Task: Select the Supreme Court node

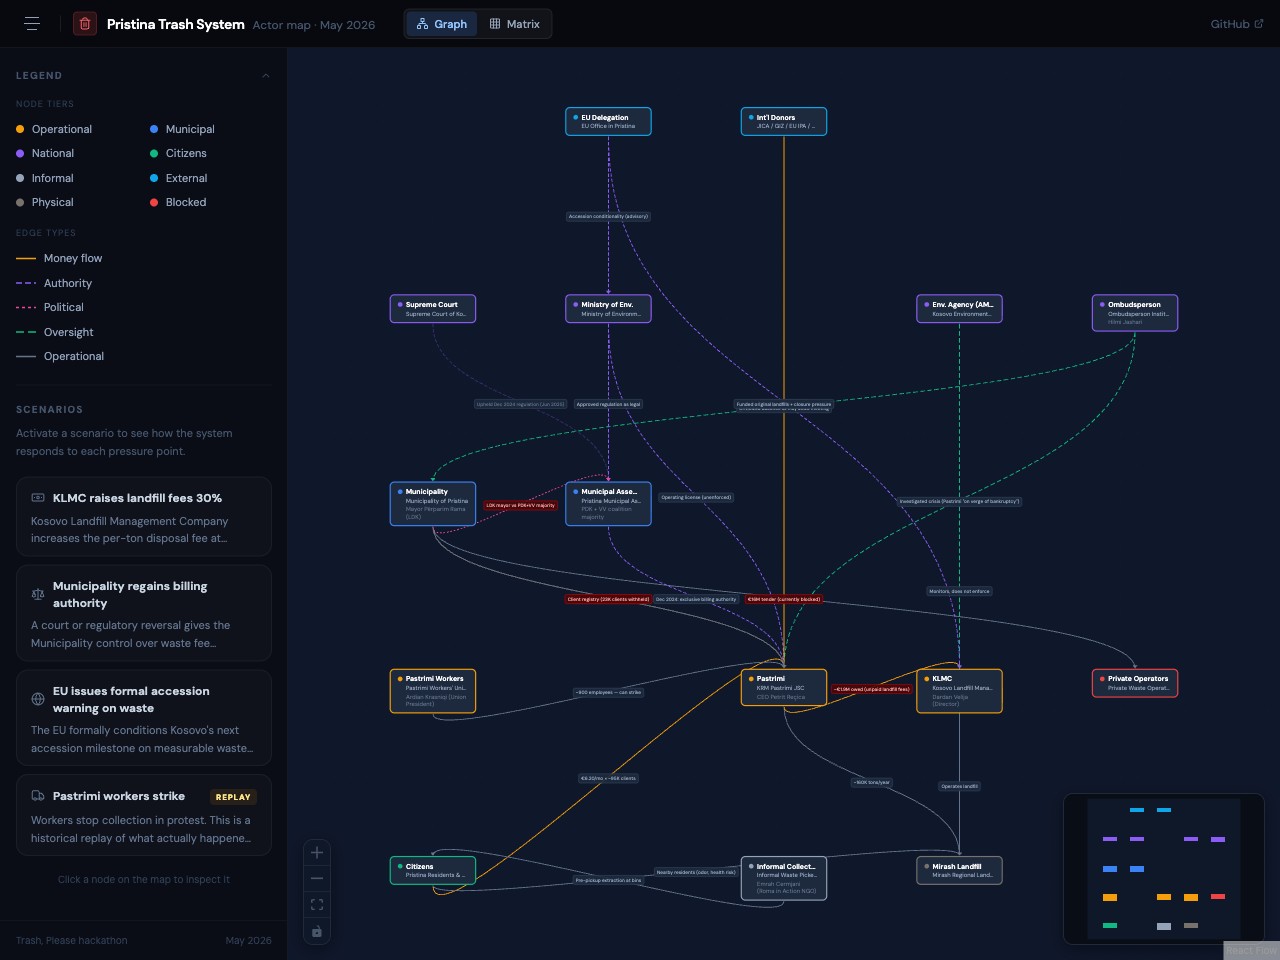Action: point(433,309)
